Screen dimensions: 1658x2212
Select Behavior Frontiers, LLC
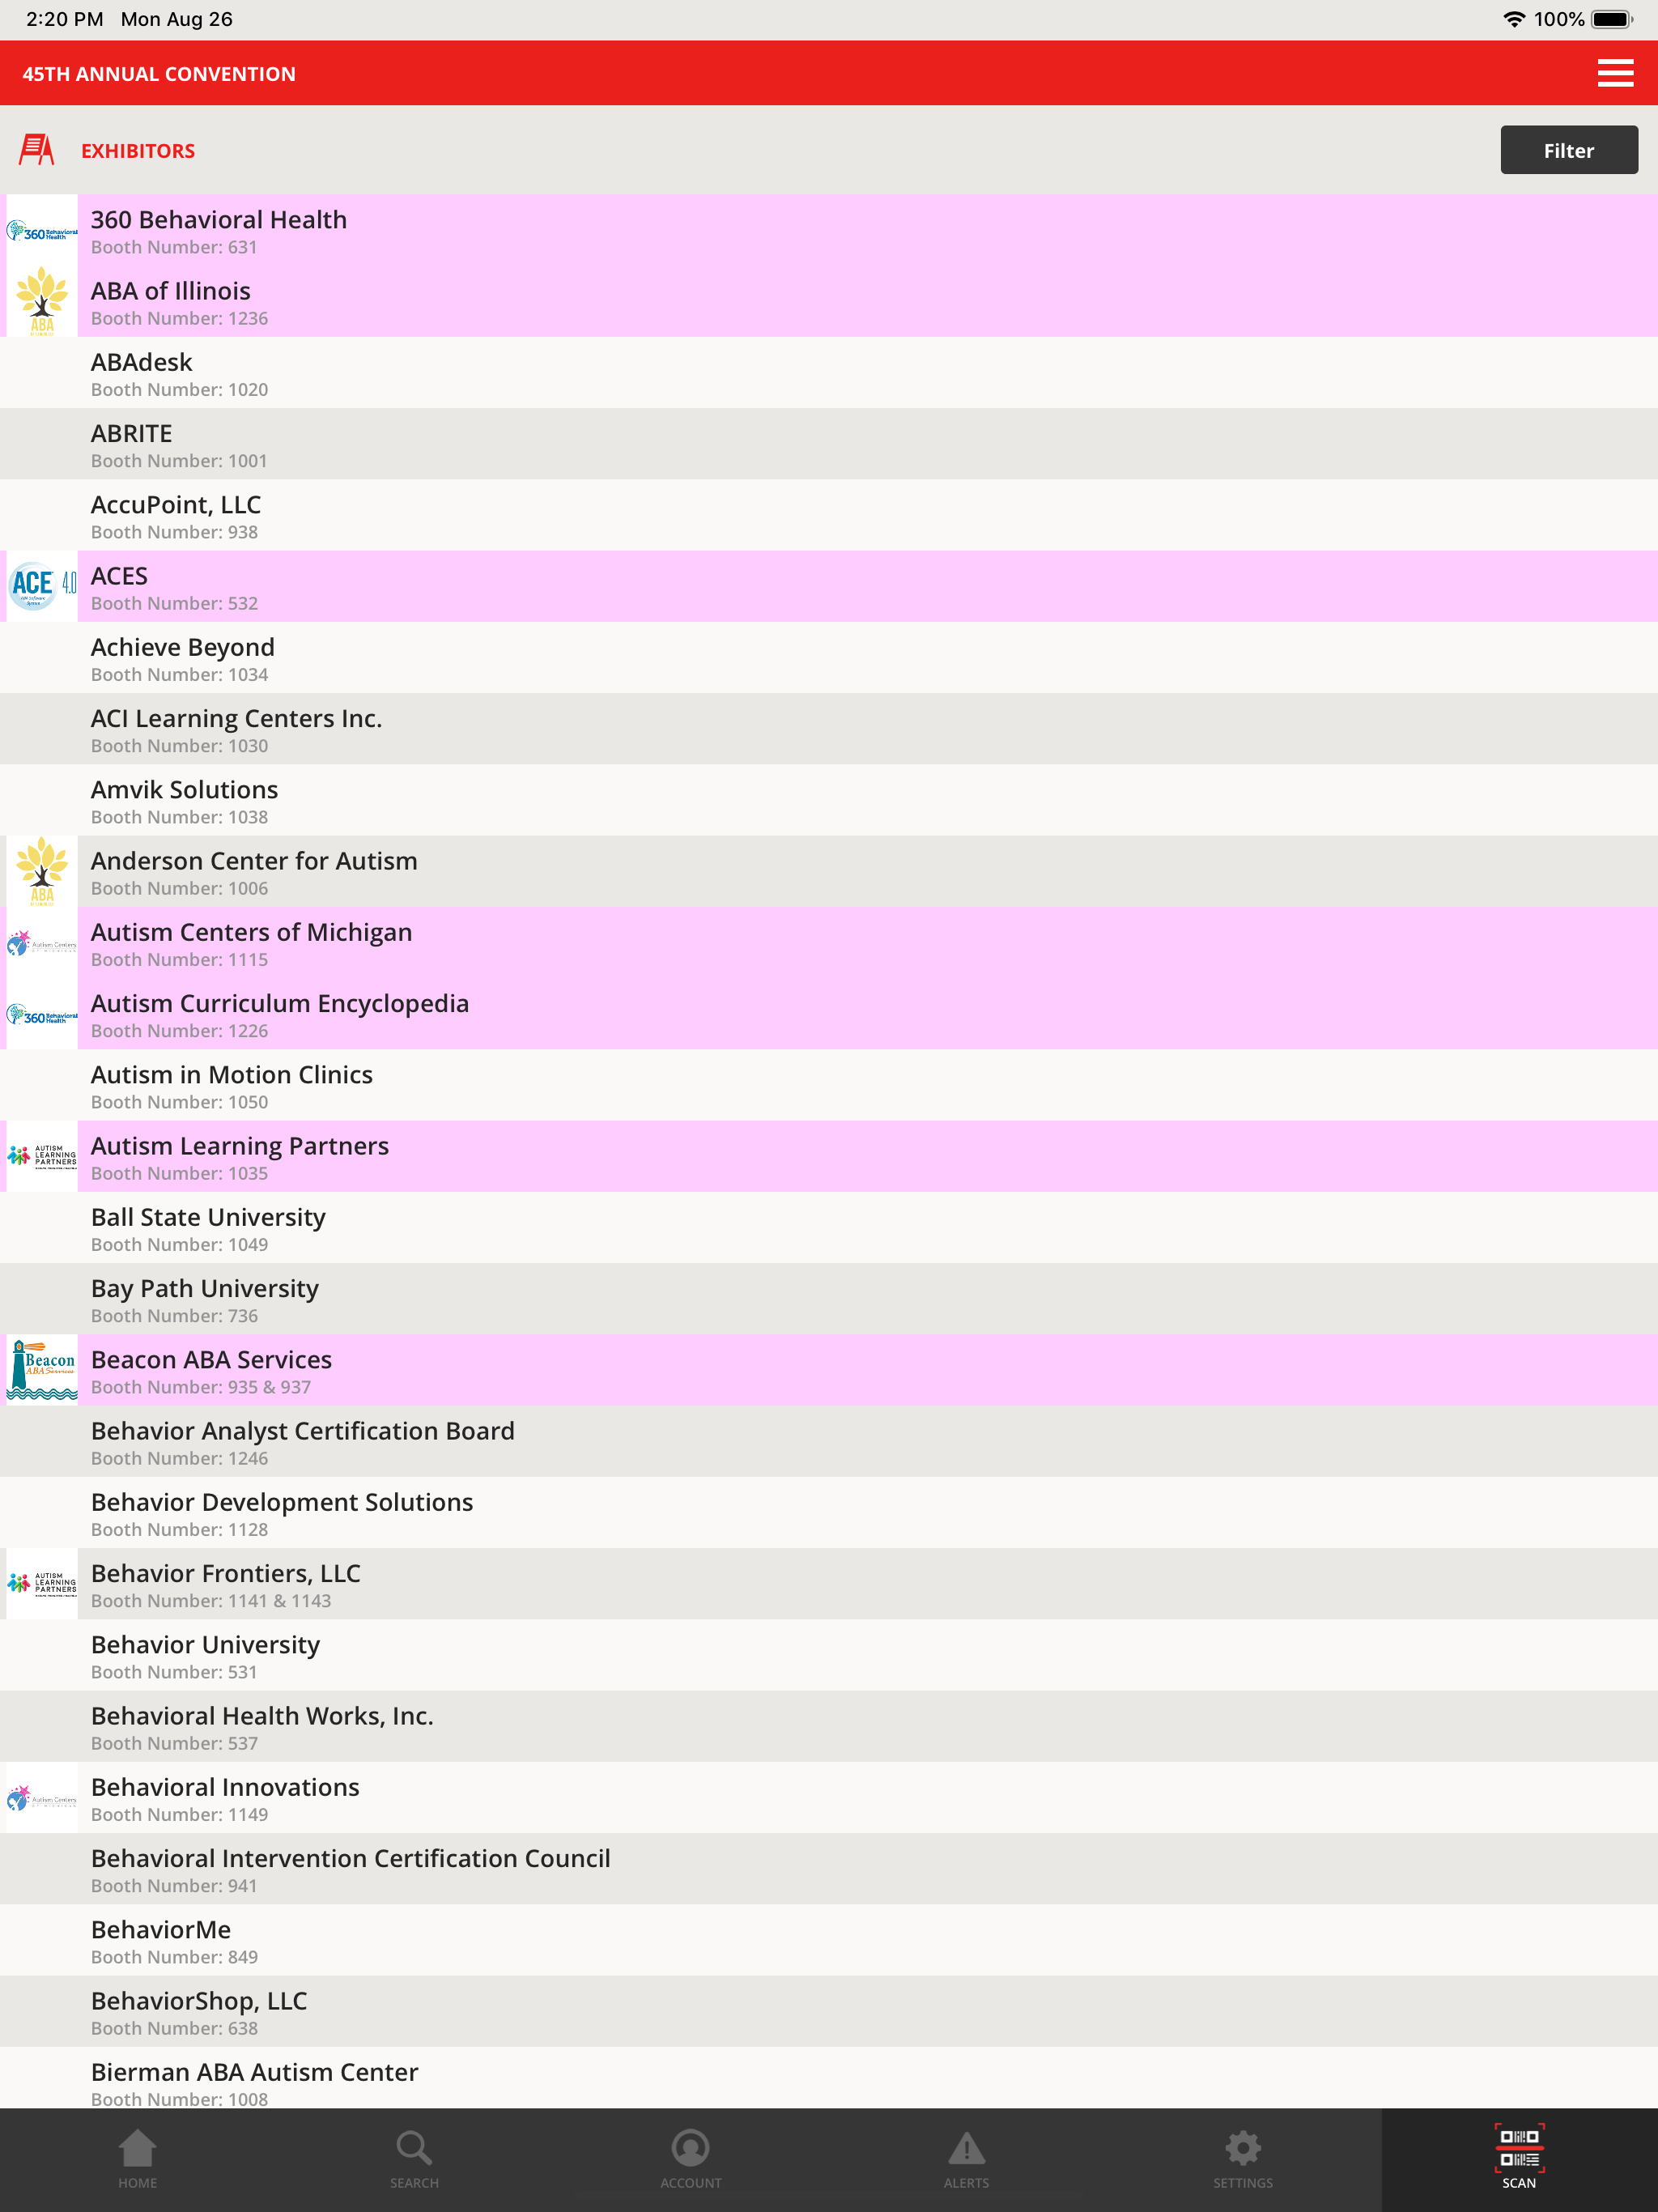coord(829,1584)
